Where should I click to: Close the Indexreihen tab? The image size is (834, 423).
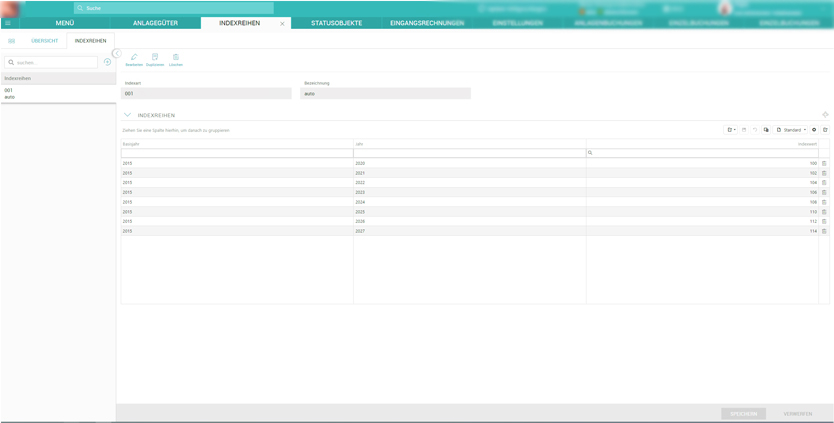[282, 23]
